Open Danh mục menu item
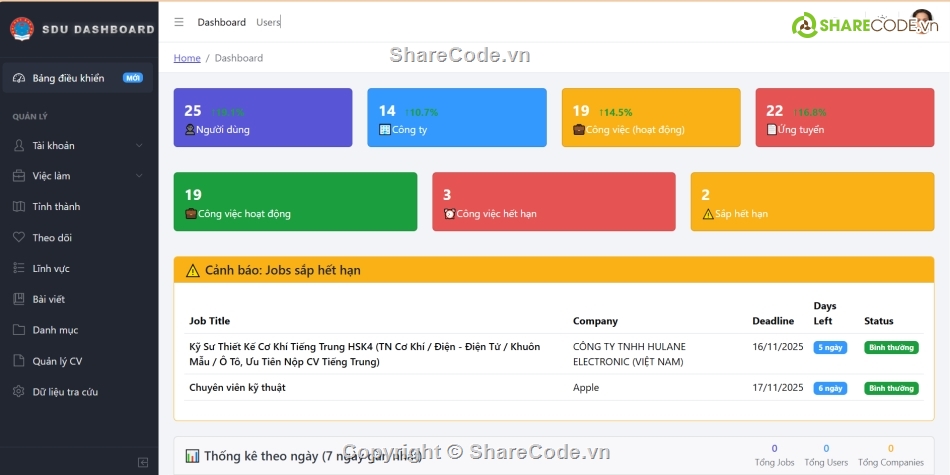This screenshot has height=475, width=950. click(78, 330)
